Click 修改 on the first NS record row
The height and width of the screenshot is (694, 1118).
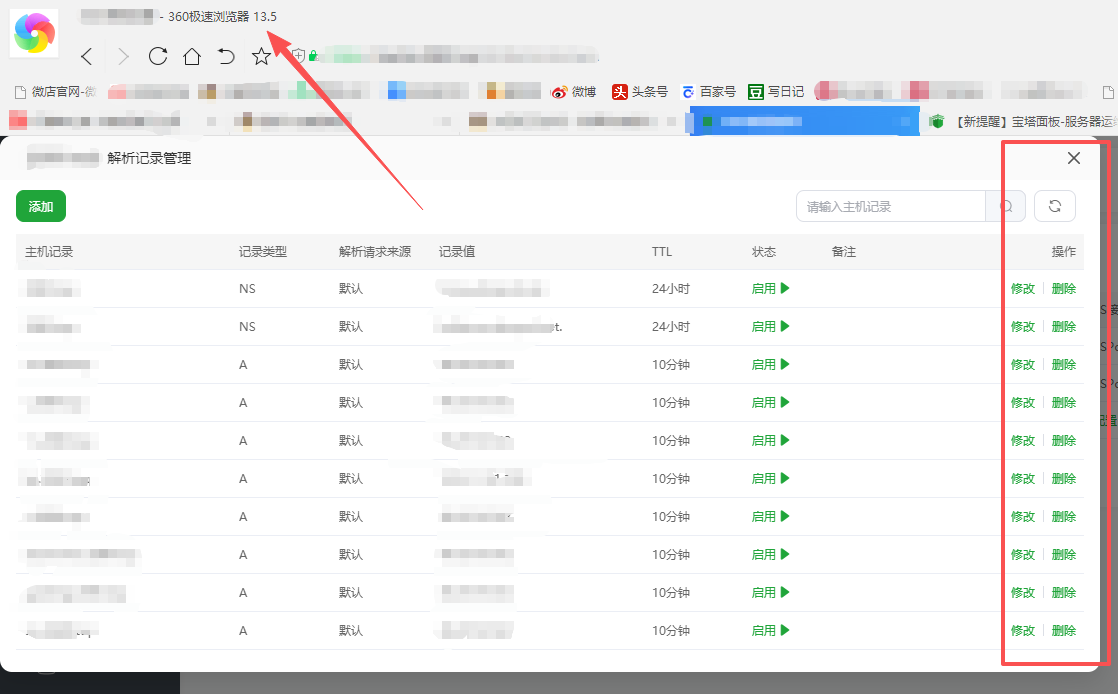click(x=1023, y=289)
